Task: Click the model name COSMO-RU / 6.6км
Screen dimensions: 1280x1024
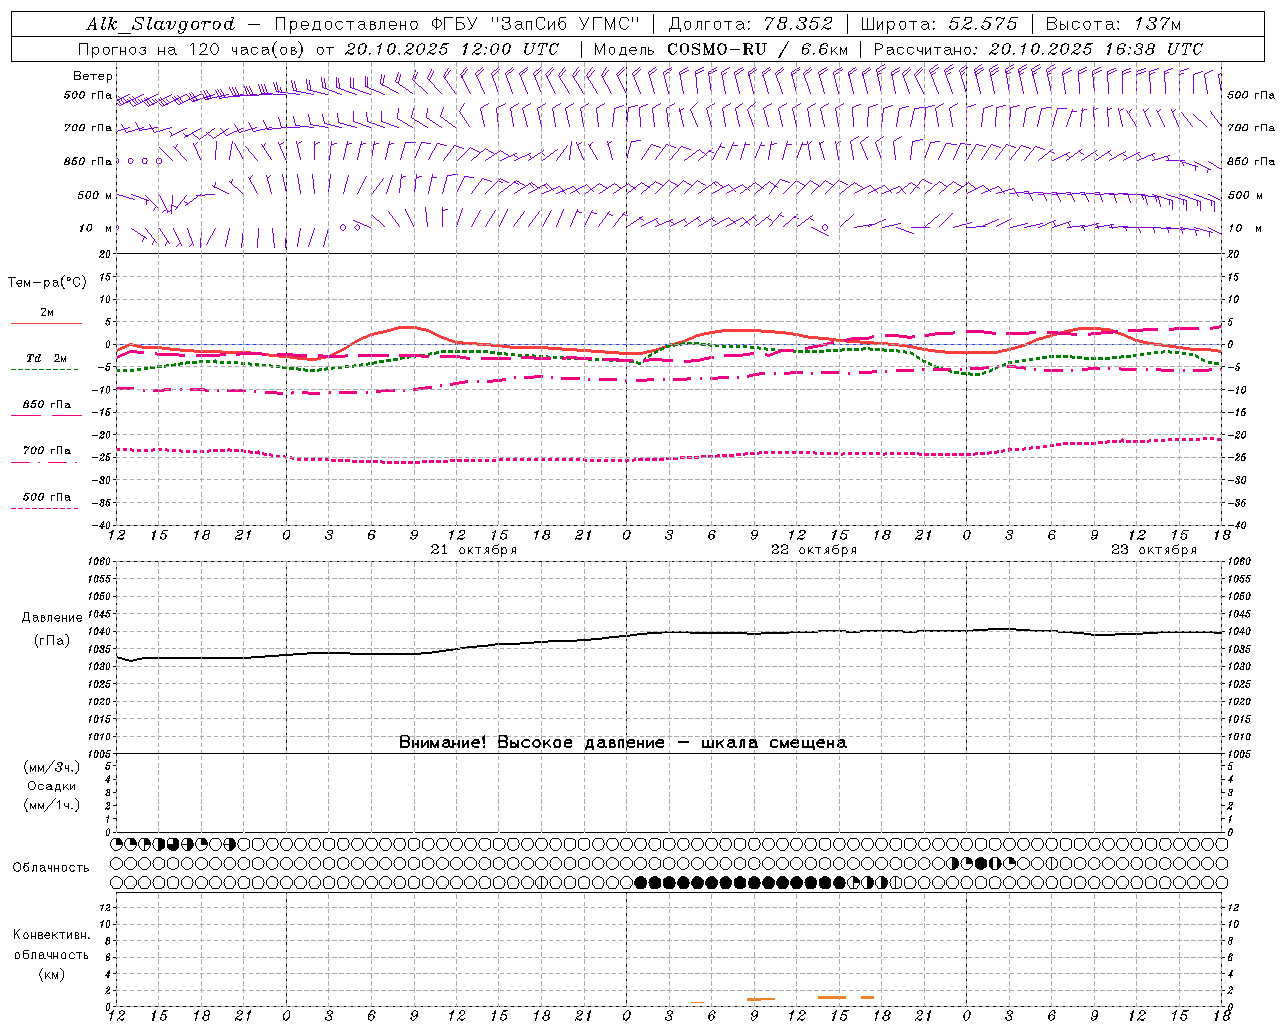Action: click(x=757, y=49)
